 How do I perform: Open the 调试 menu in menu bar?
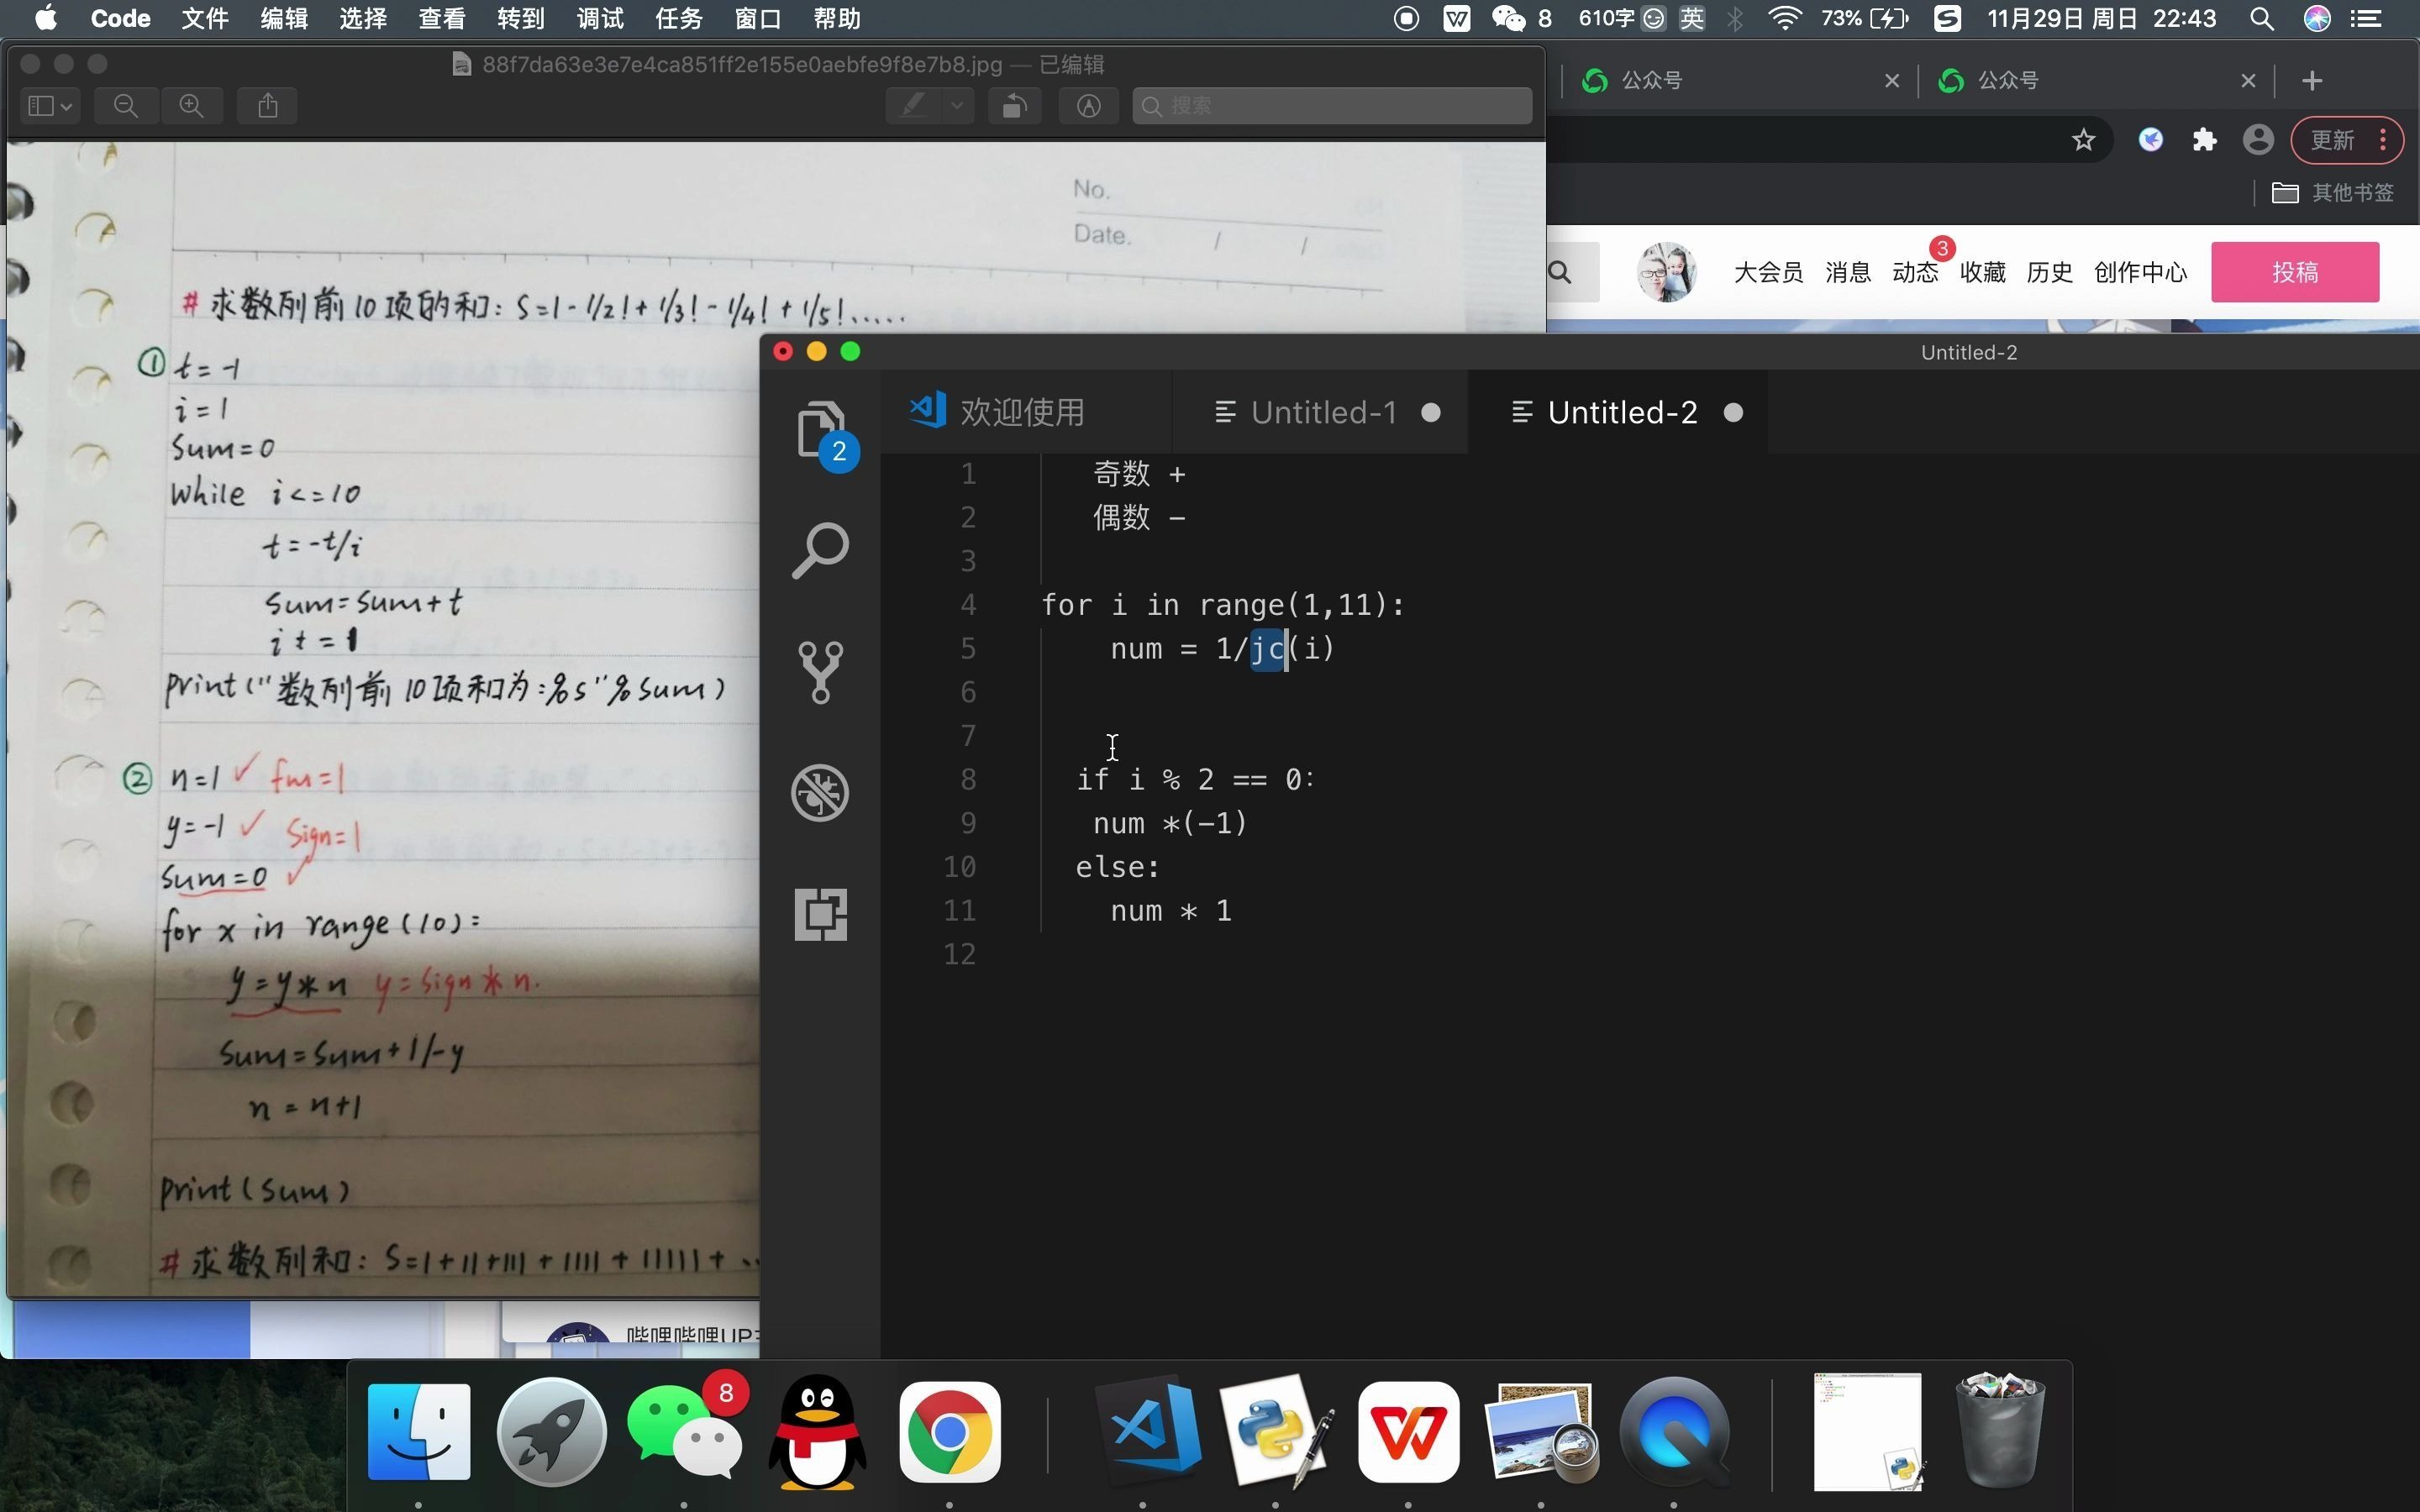click(x=599, y=19)
